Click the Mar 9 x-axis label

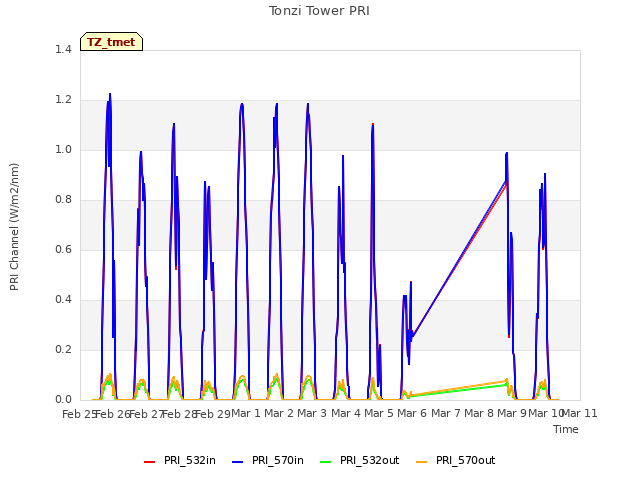tap(512, 413)
